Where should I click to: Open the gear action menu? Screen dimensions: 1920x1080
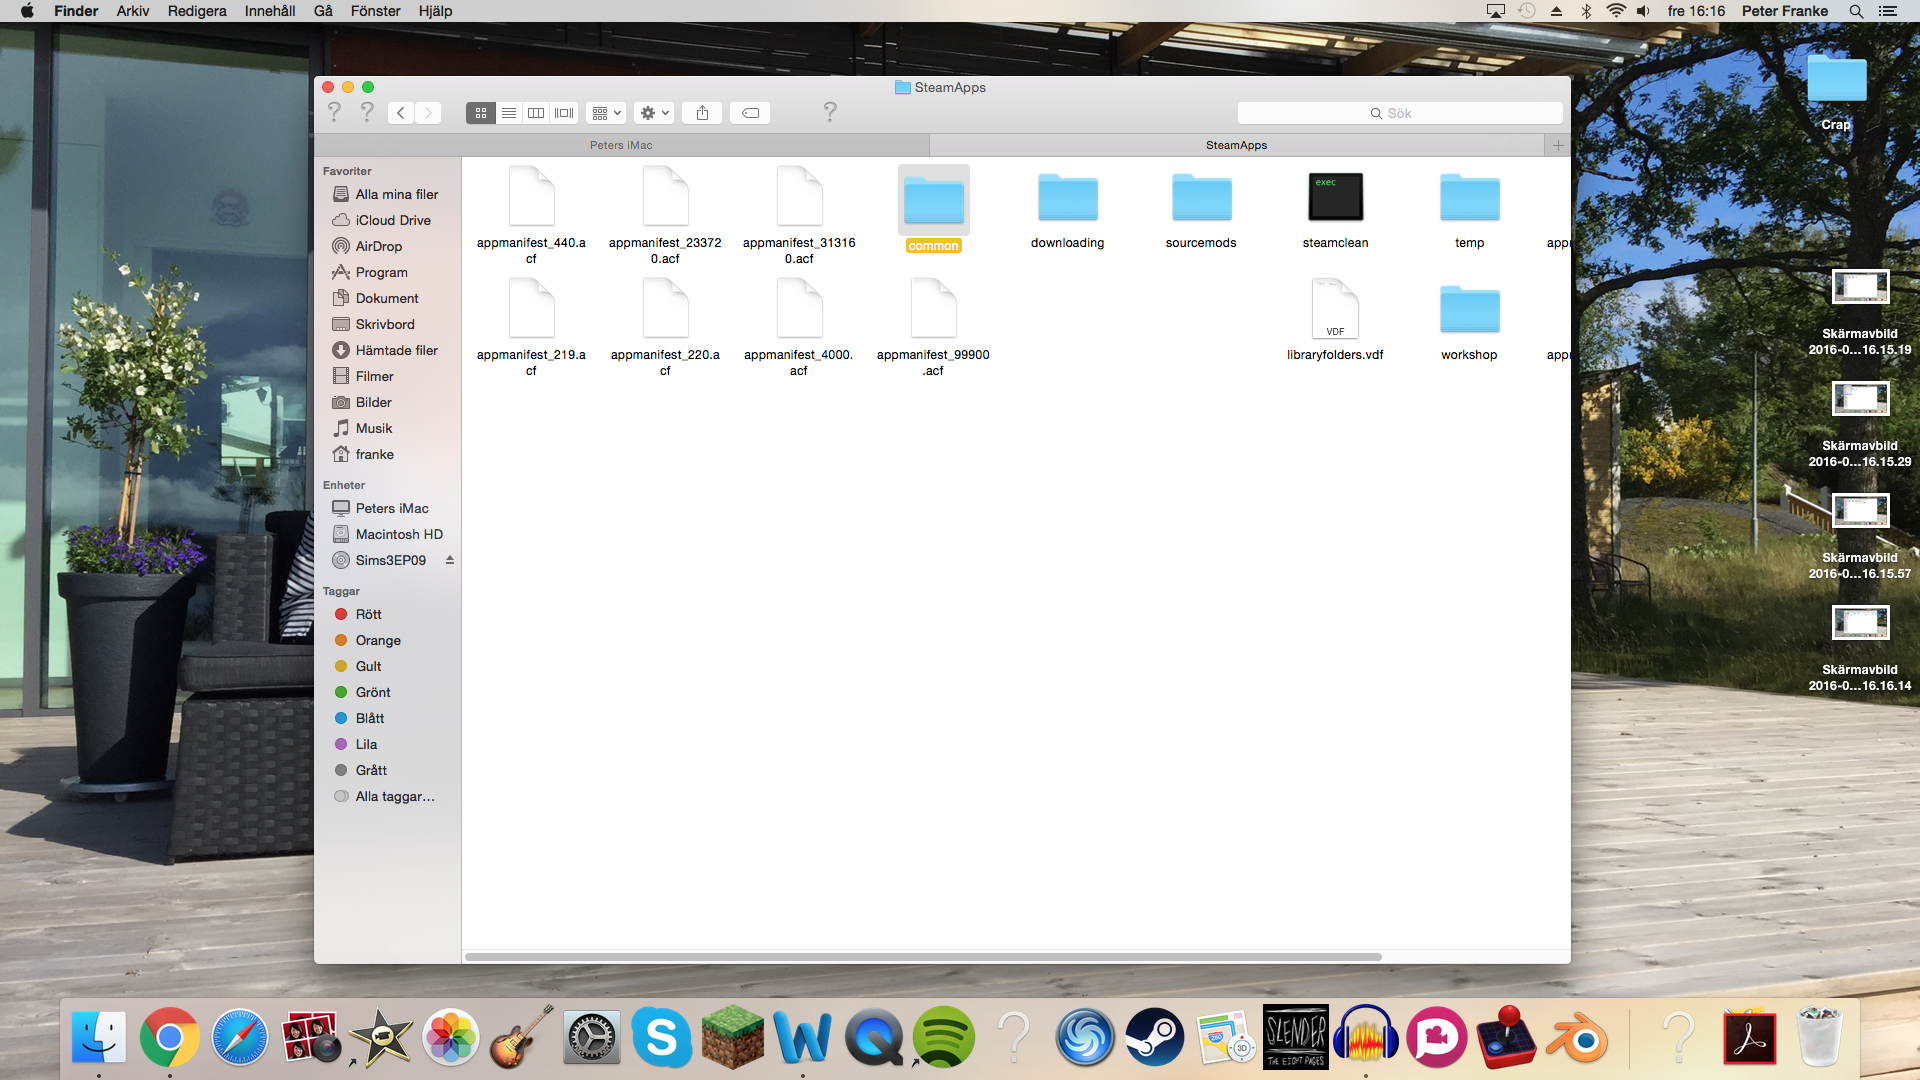(x=654, y=113)
